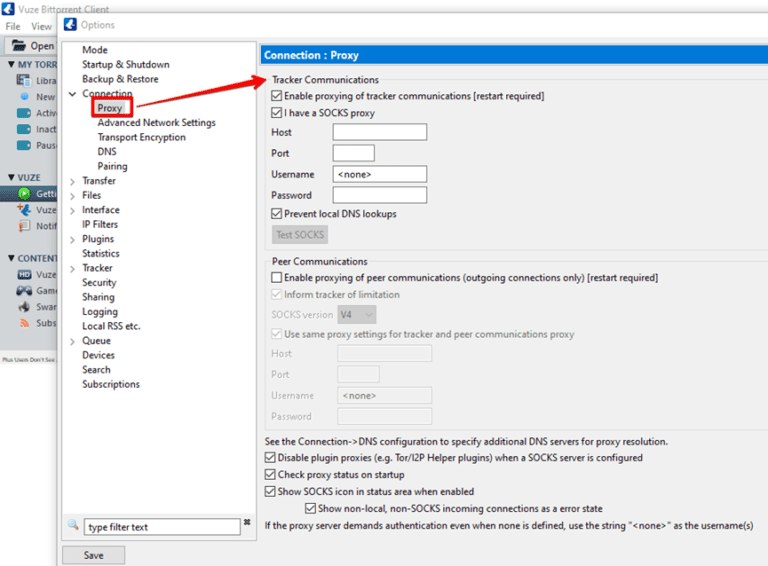
Task: Toggle Enable proxying of tracker communications
Action: [277, 96]
